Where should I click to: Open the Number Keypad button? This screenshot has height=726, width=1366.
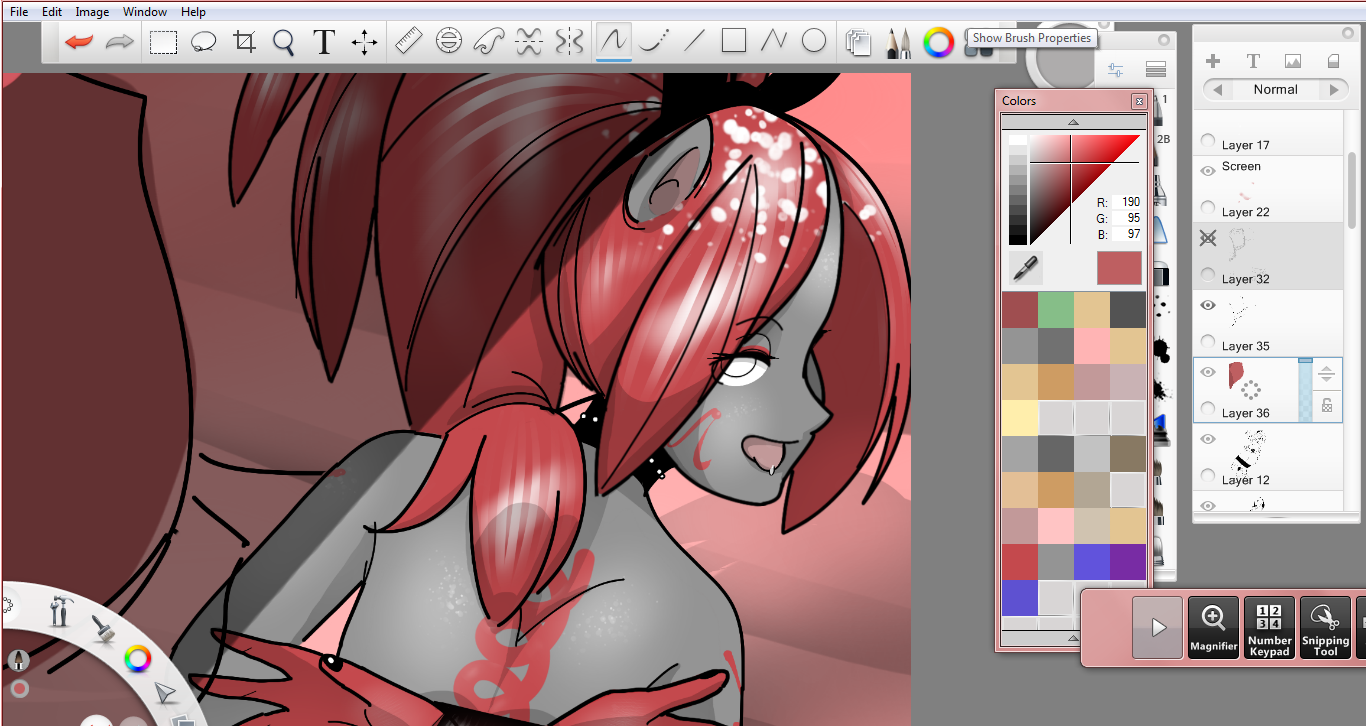click(1270, 628)
